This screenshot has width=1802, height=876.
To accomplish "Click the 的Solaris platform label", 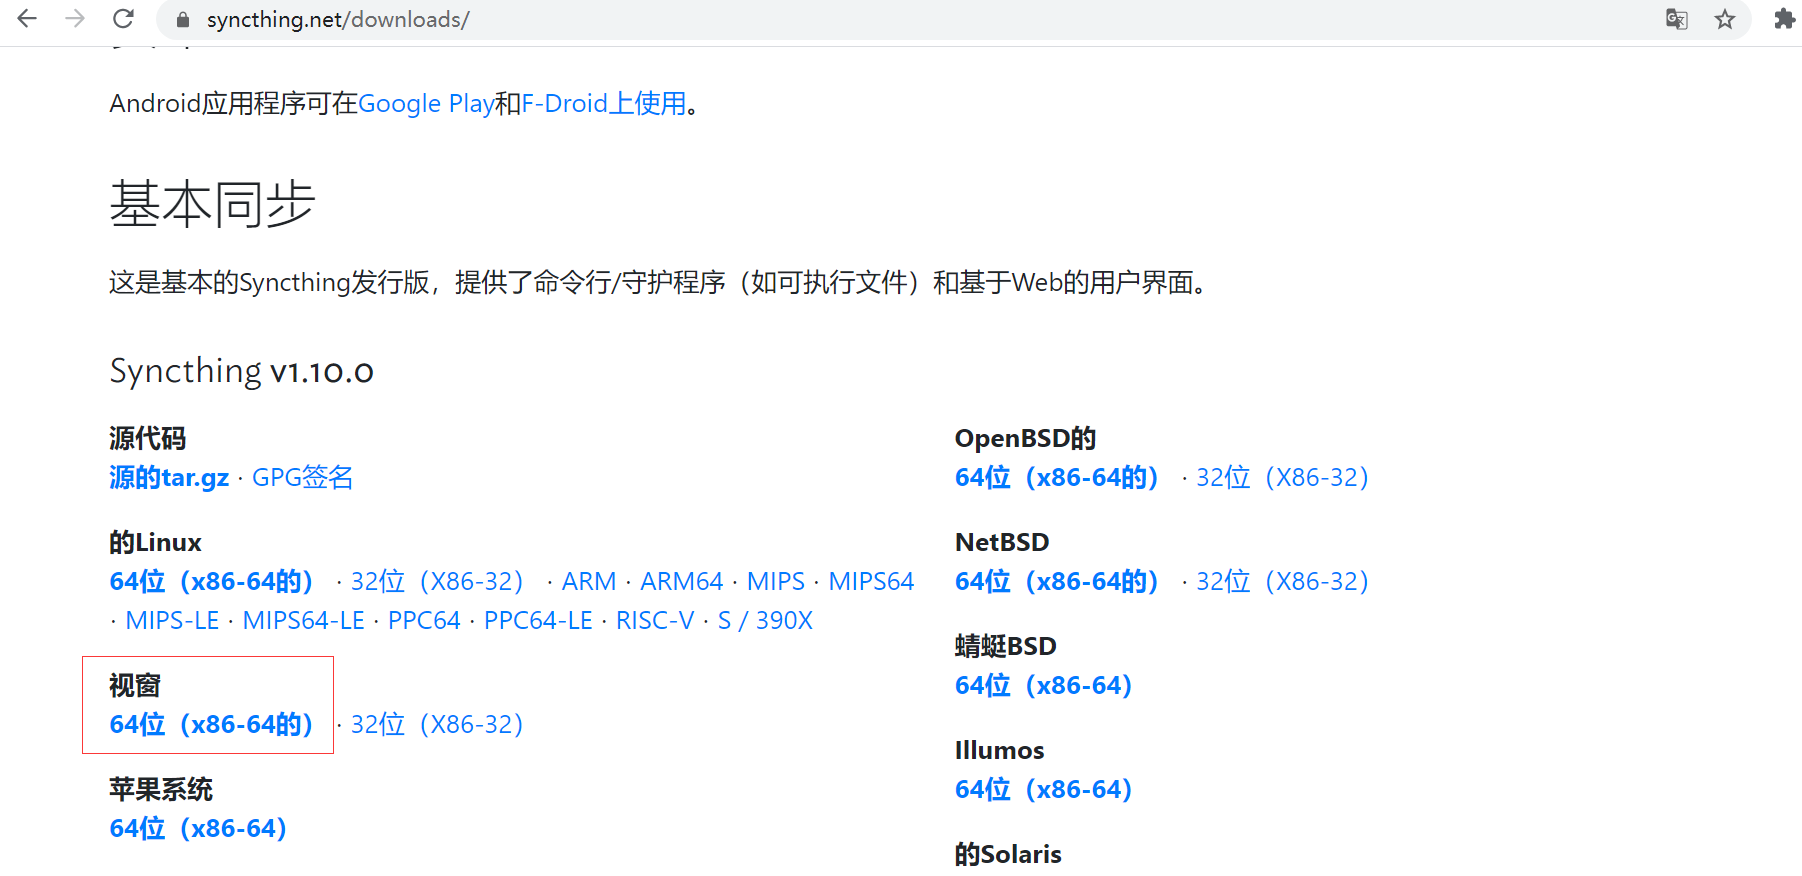I will 1008,854.
